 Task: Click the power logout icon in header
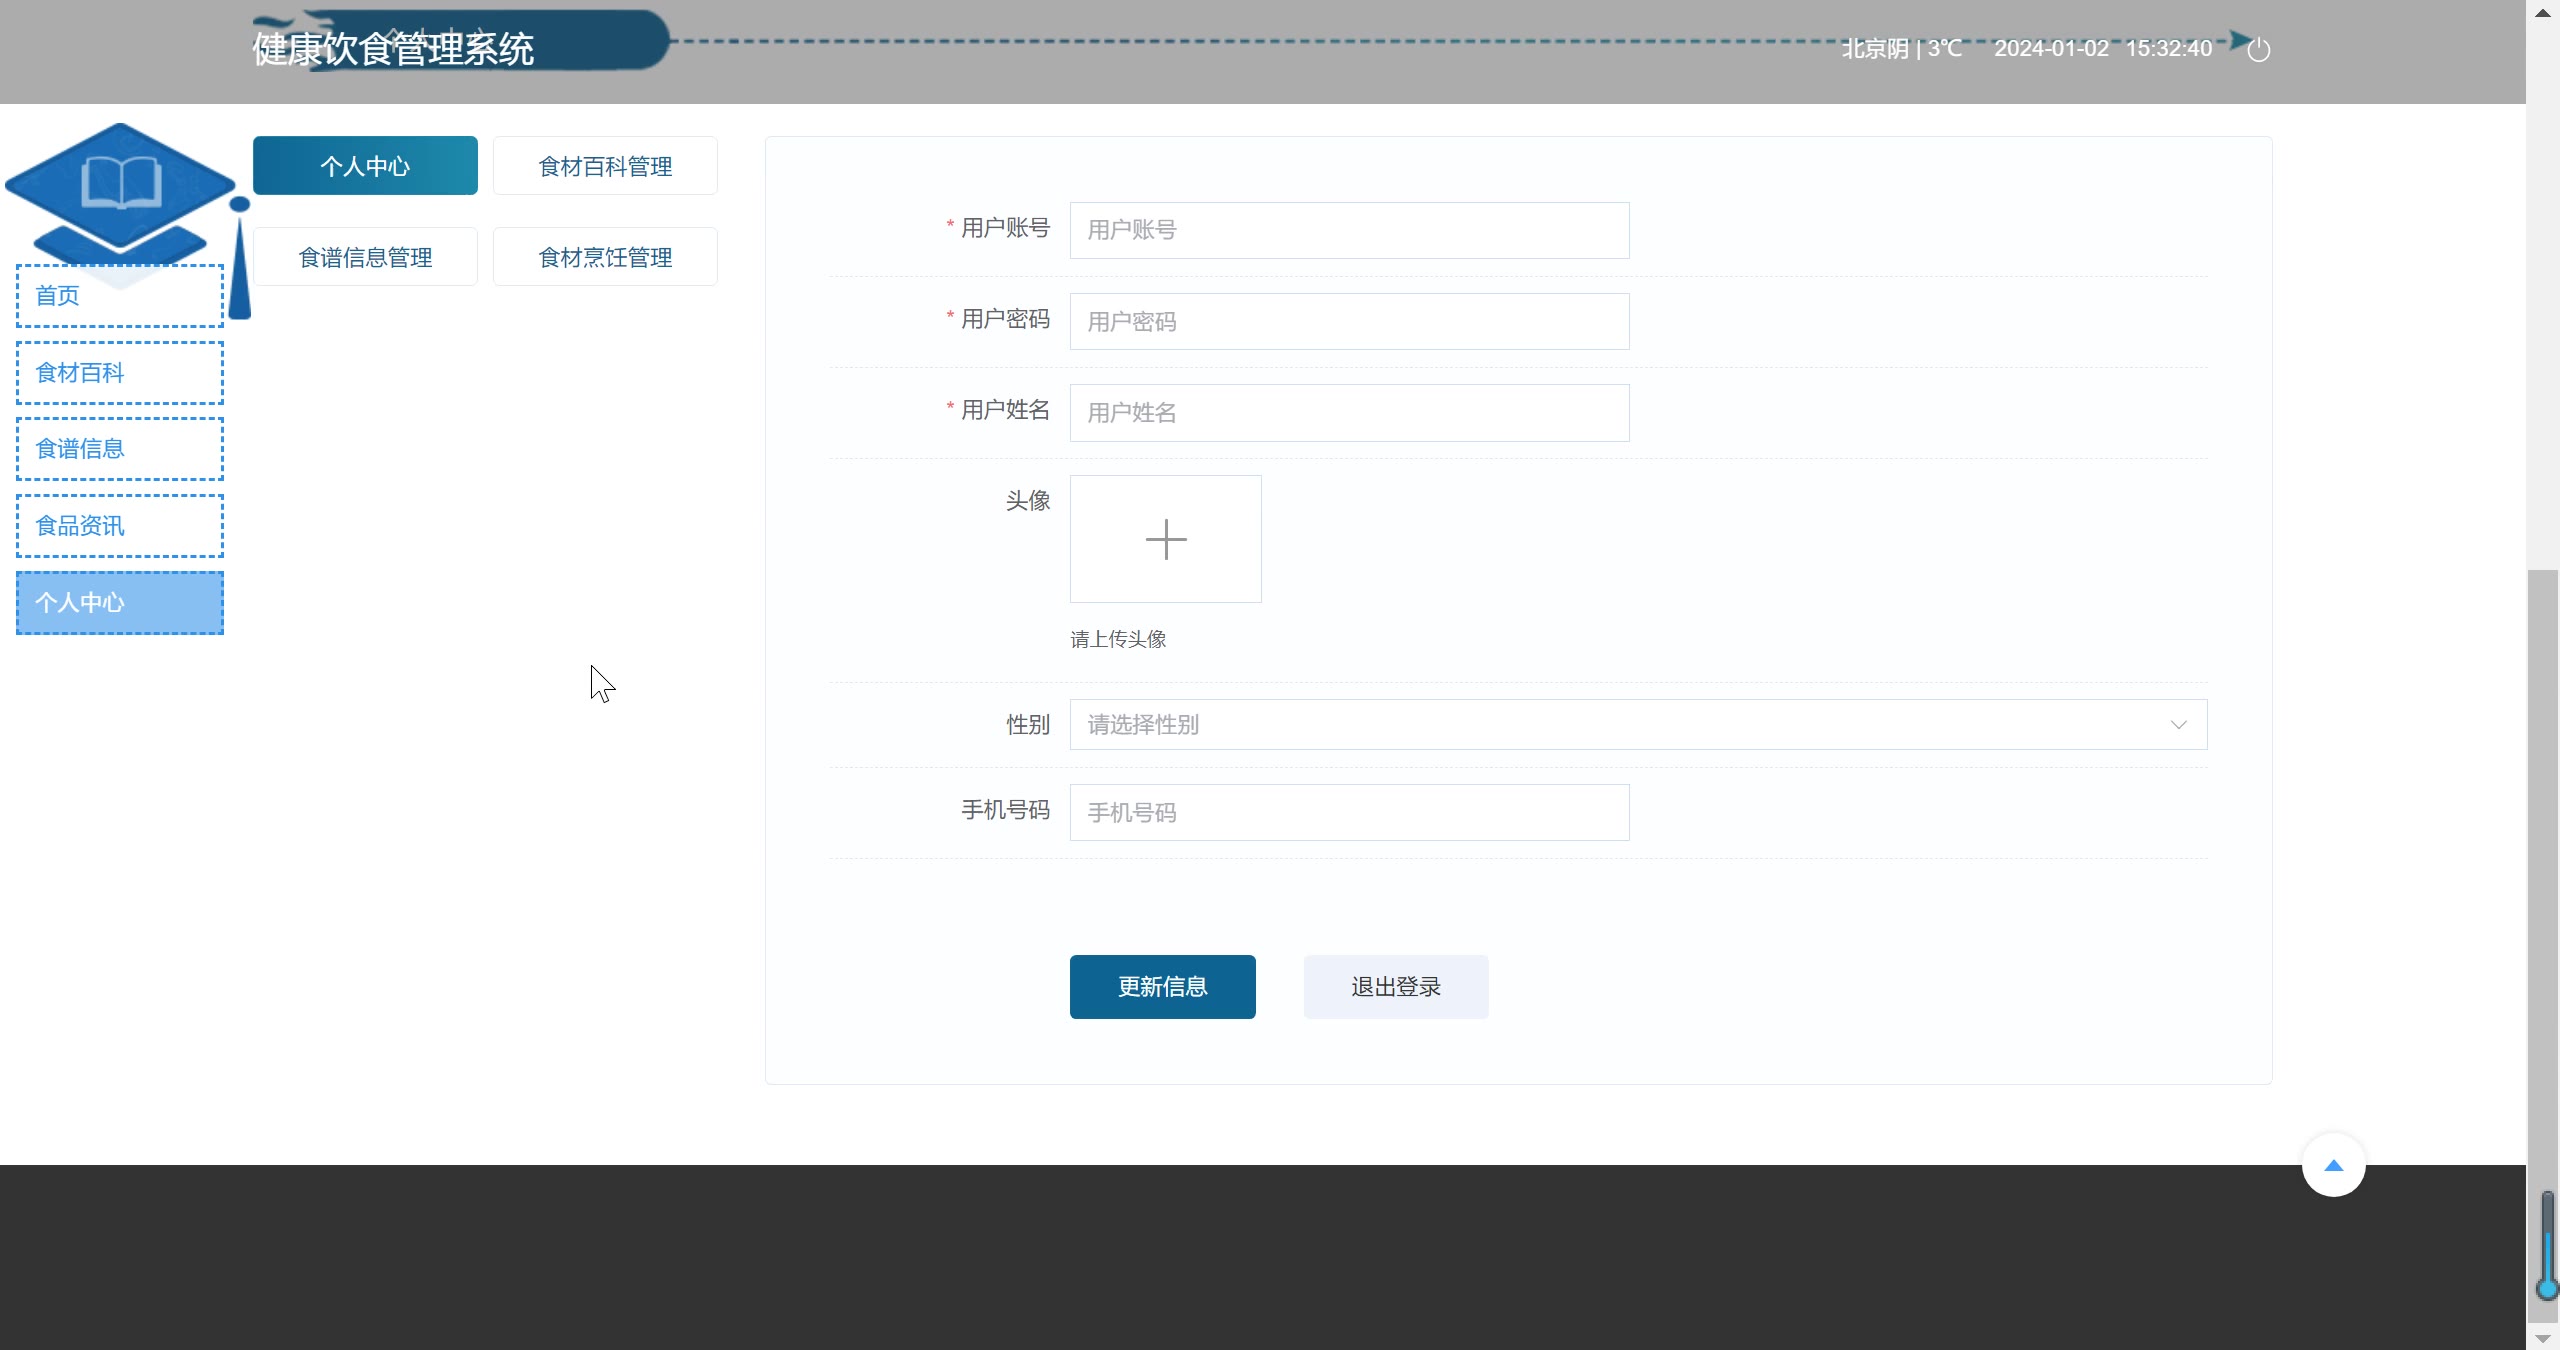click(2258, 49)
